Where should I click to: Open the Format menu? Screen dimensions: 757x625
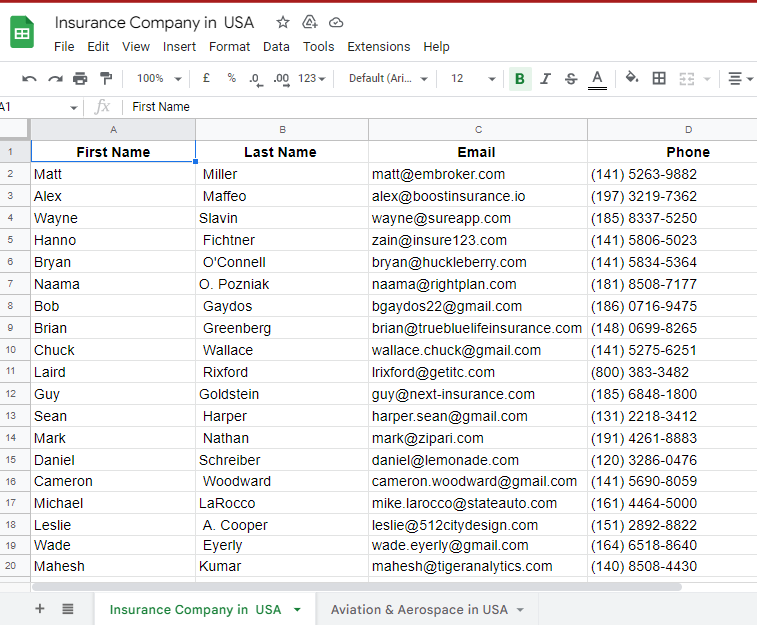(x=229, y=46)
